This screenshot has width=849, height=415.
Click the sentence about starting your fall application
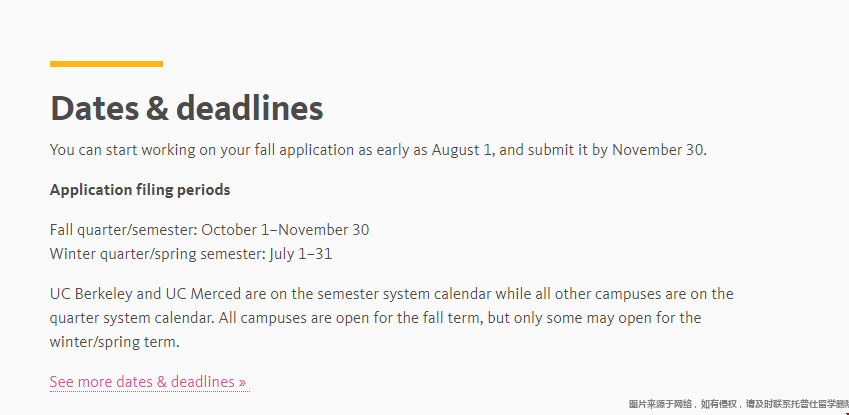point(378,150)
